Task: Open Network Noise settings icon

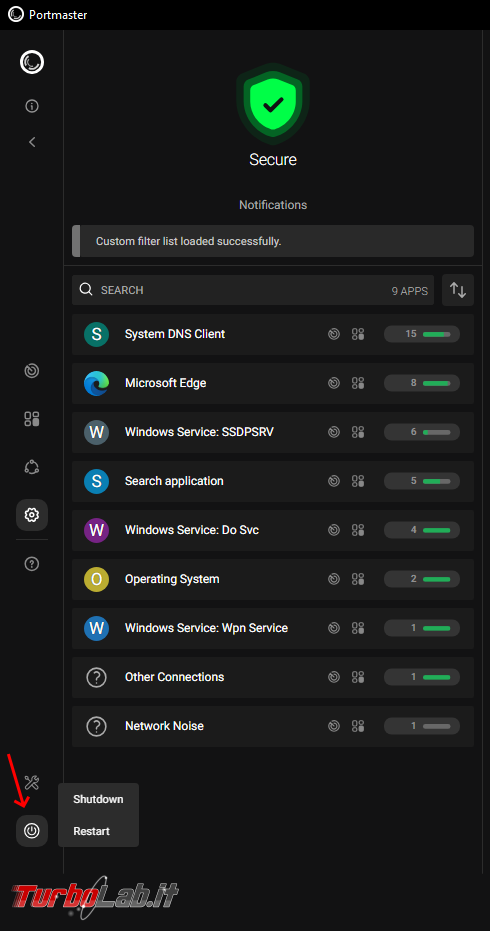Action: coord(358,726)
